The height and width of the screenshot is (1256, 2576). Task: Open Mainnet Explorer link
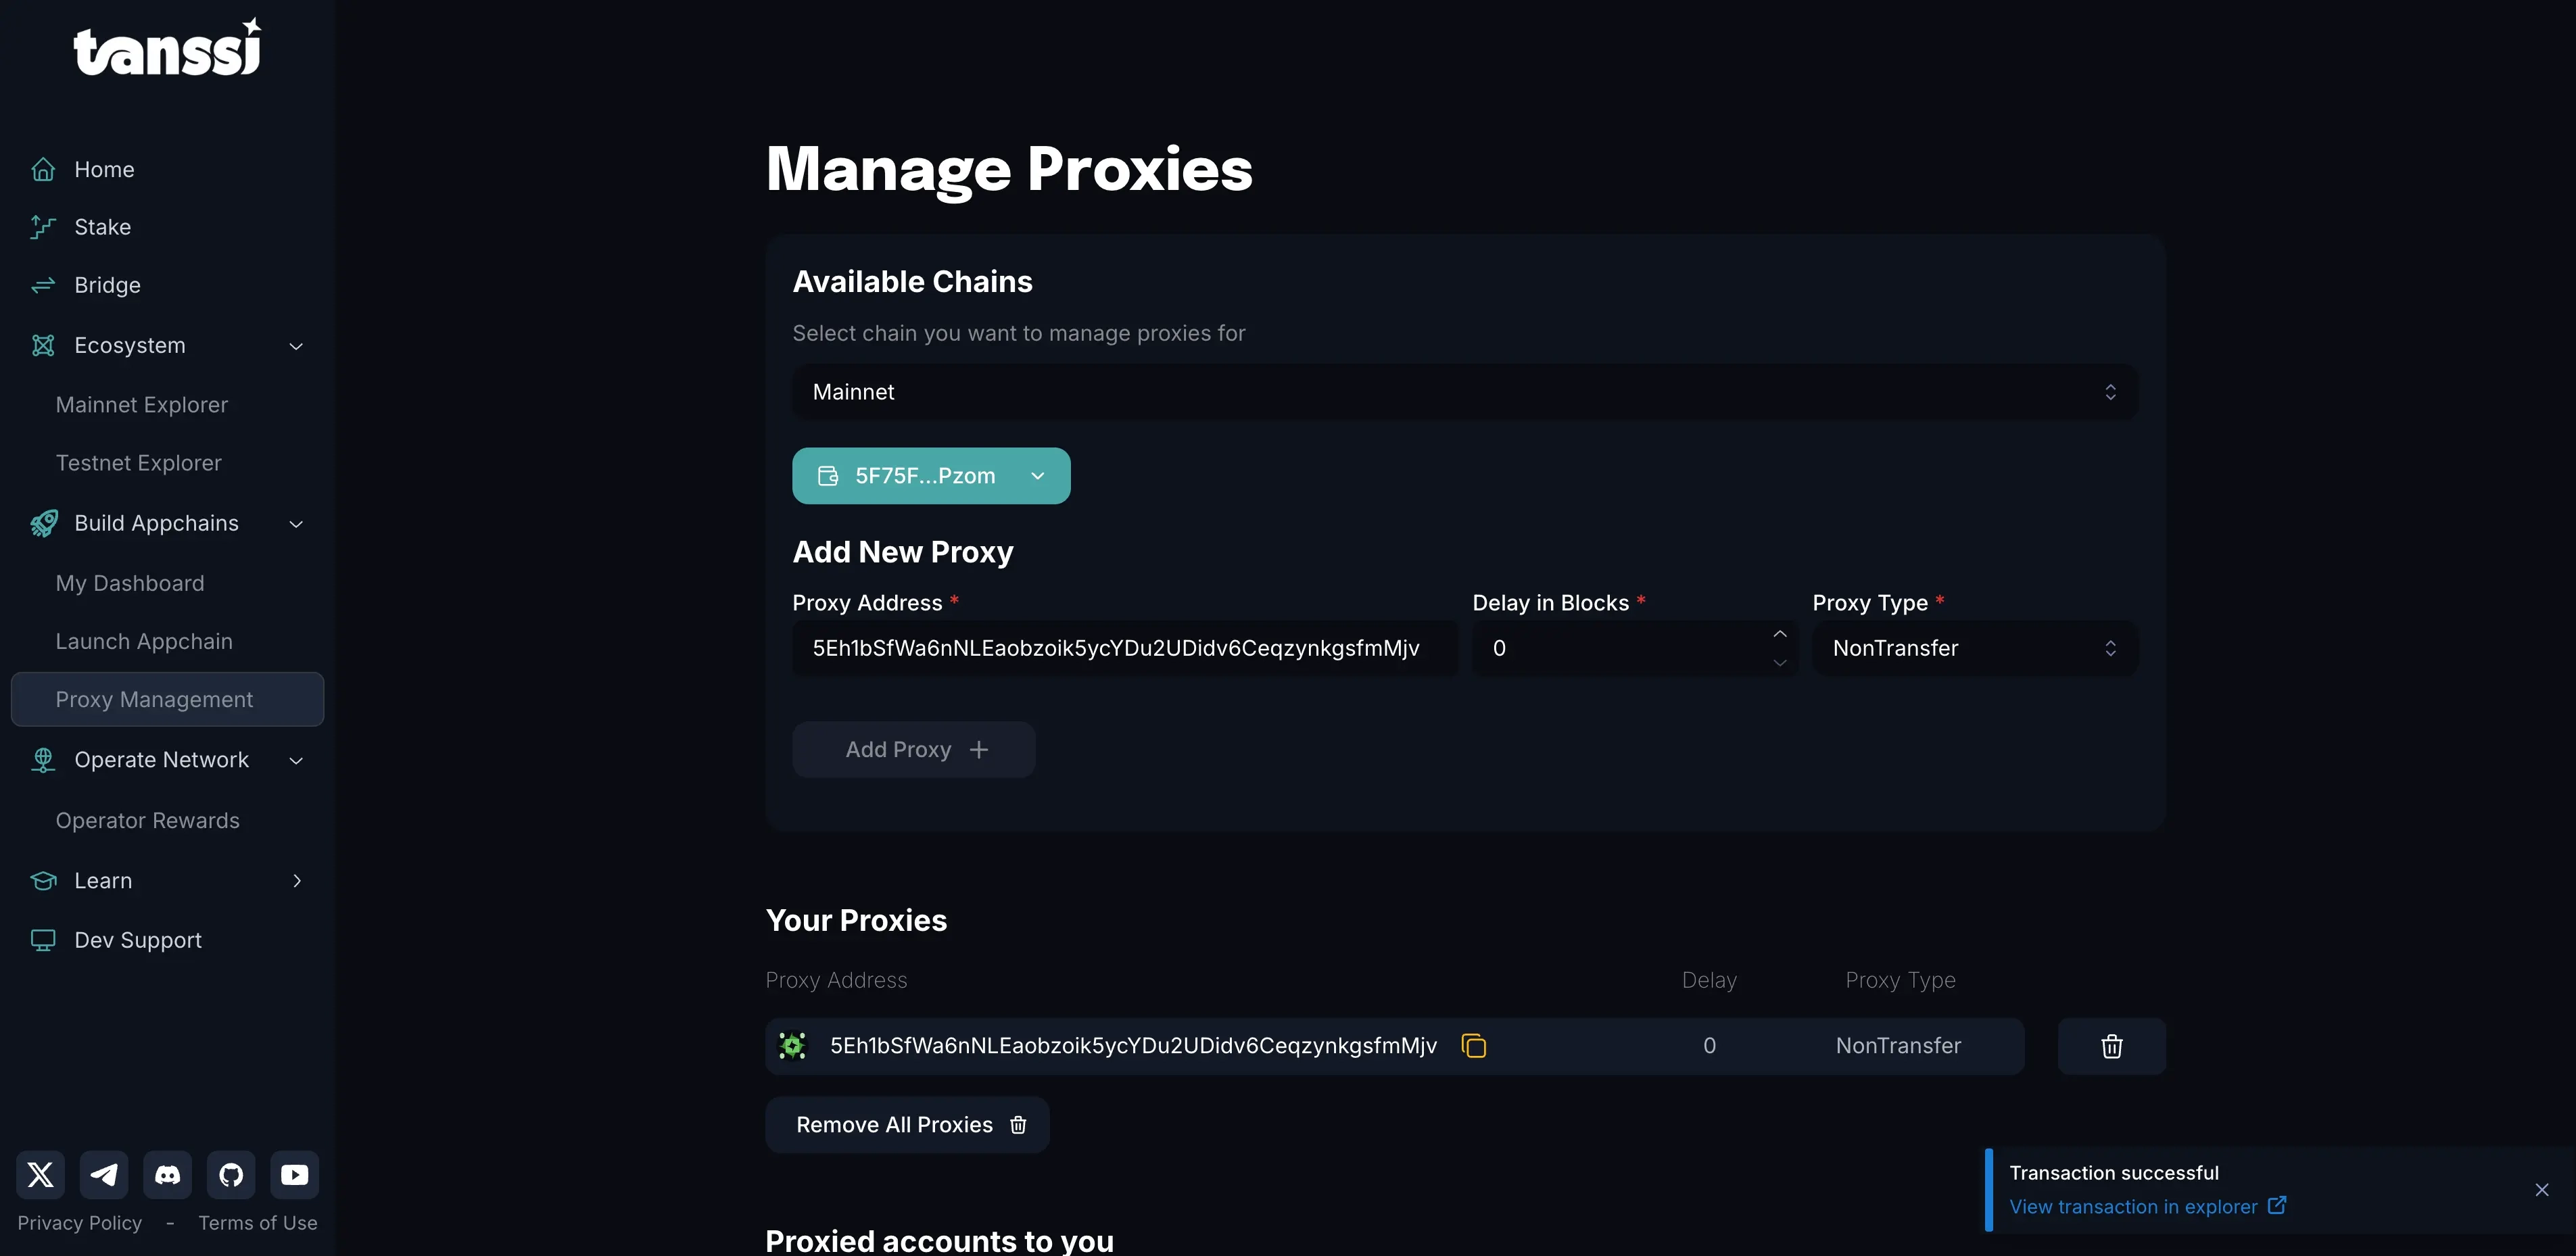[x=142, y=405]
